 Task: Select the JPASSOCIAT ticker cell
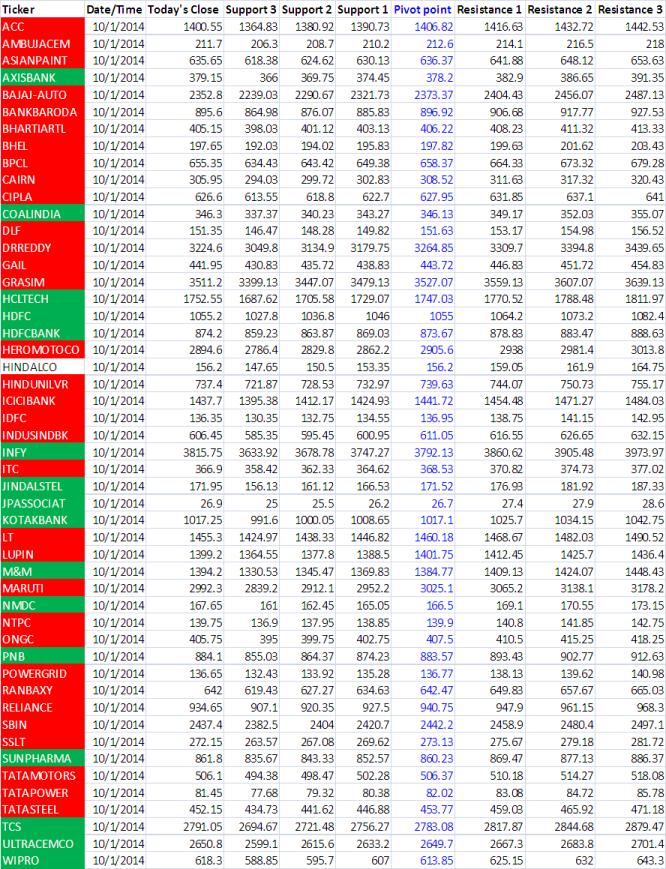click(x=43, y=503)
